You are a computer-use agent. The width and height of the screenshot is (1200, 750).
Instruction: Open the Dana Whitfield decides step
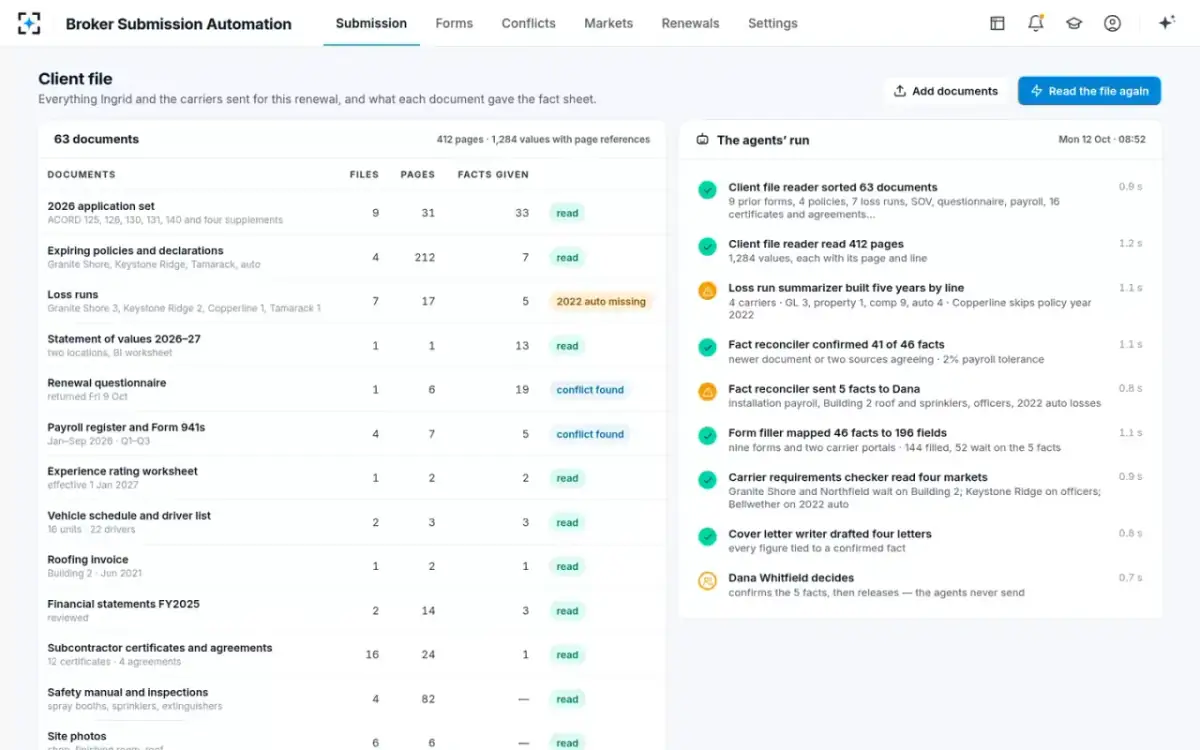[x=920, y=585]
